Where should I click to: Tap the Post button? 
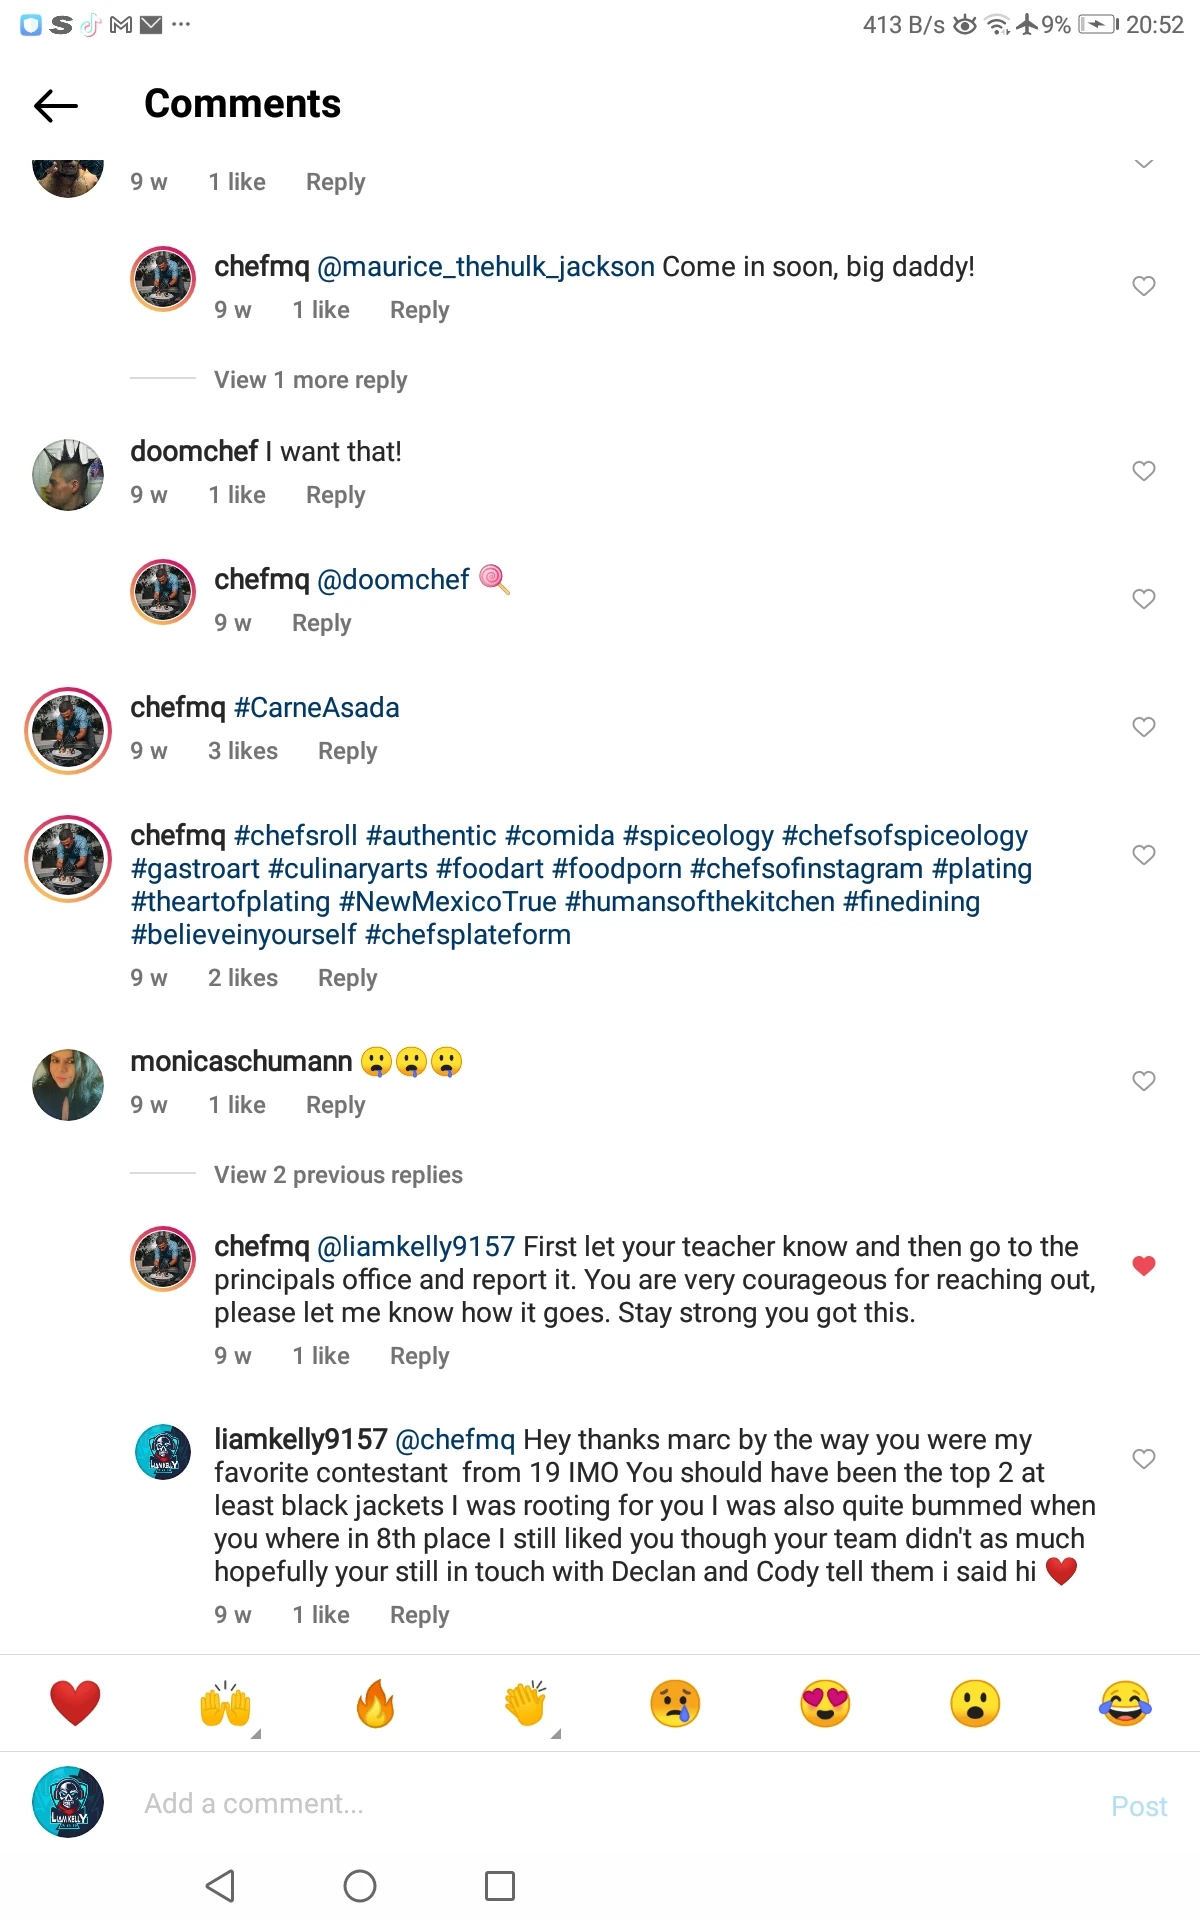1138,1806
